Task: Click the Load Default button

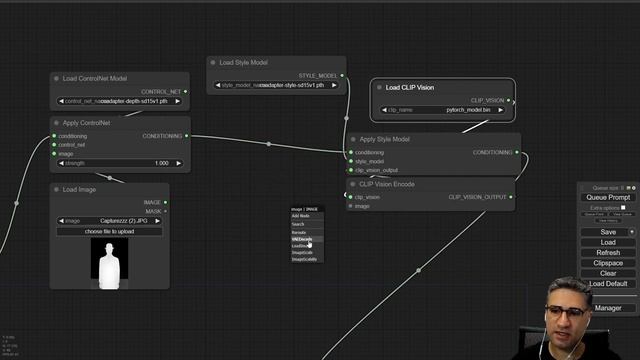Action: coord(608,284)
